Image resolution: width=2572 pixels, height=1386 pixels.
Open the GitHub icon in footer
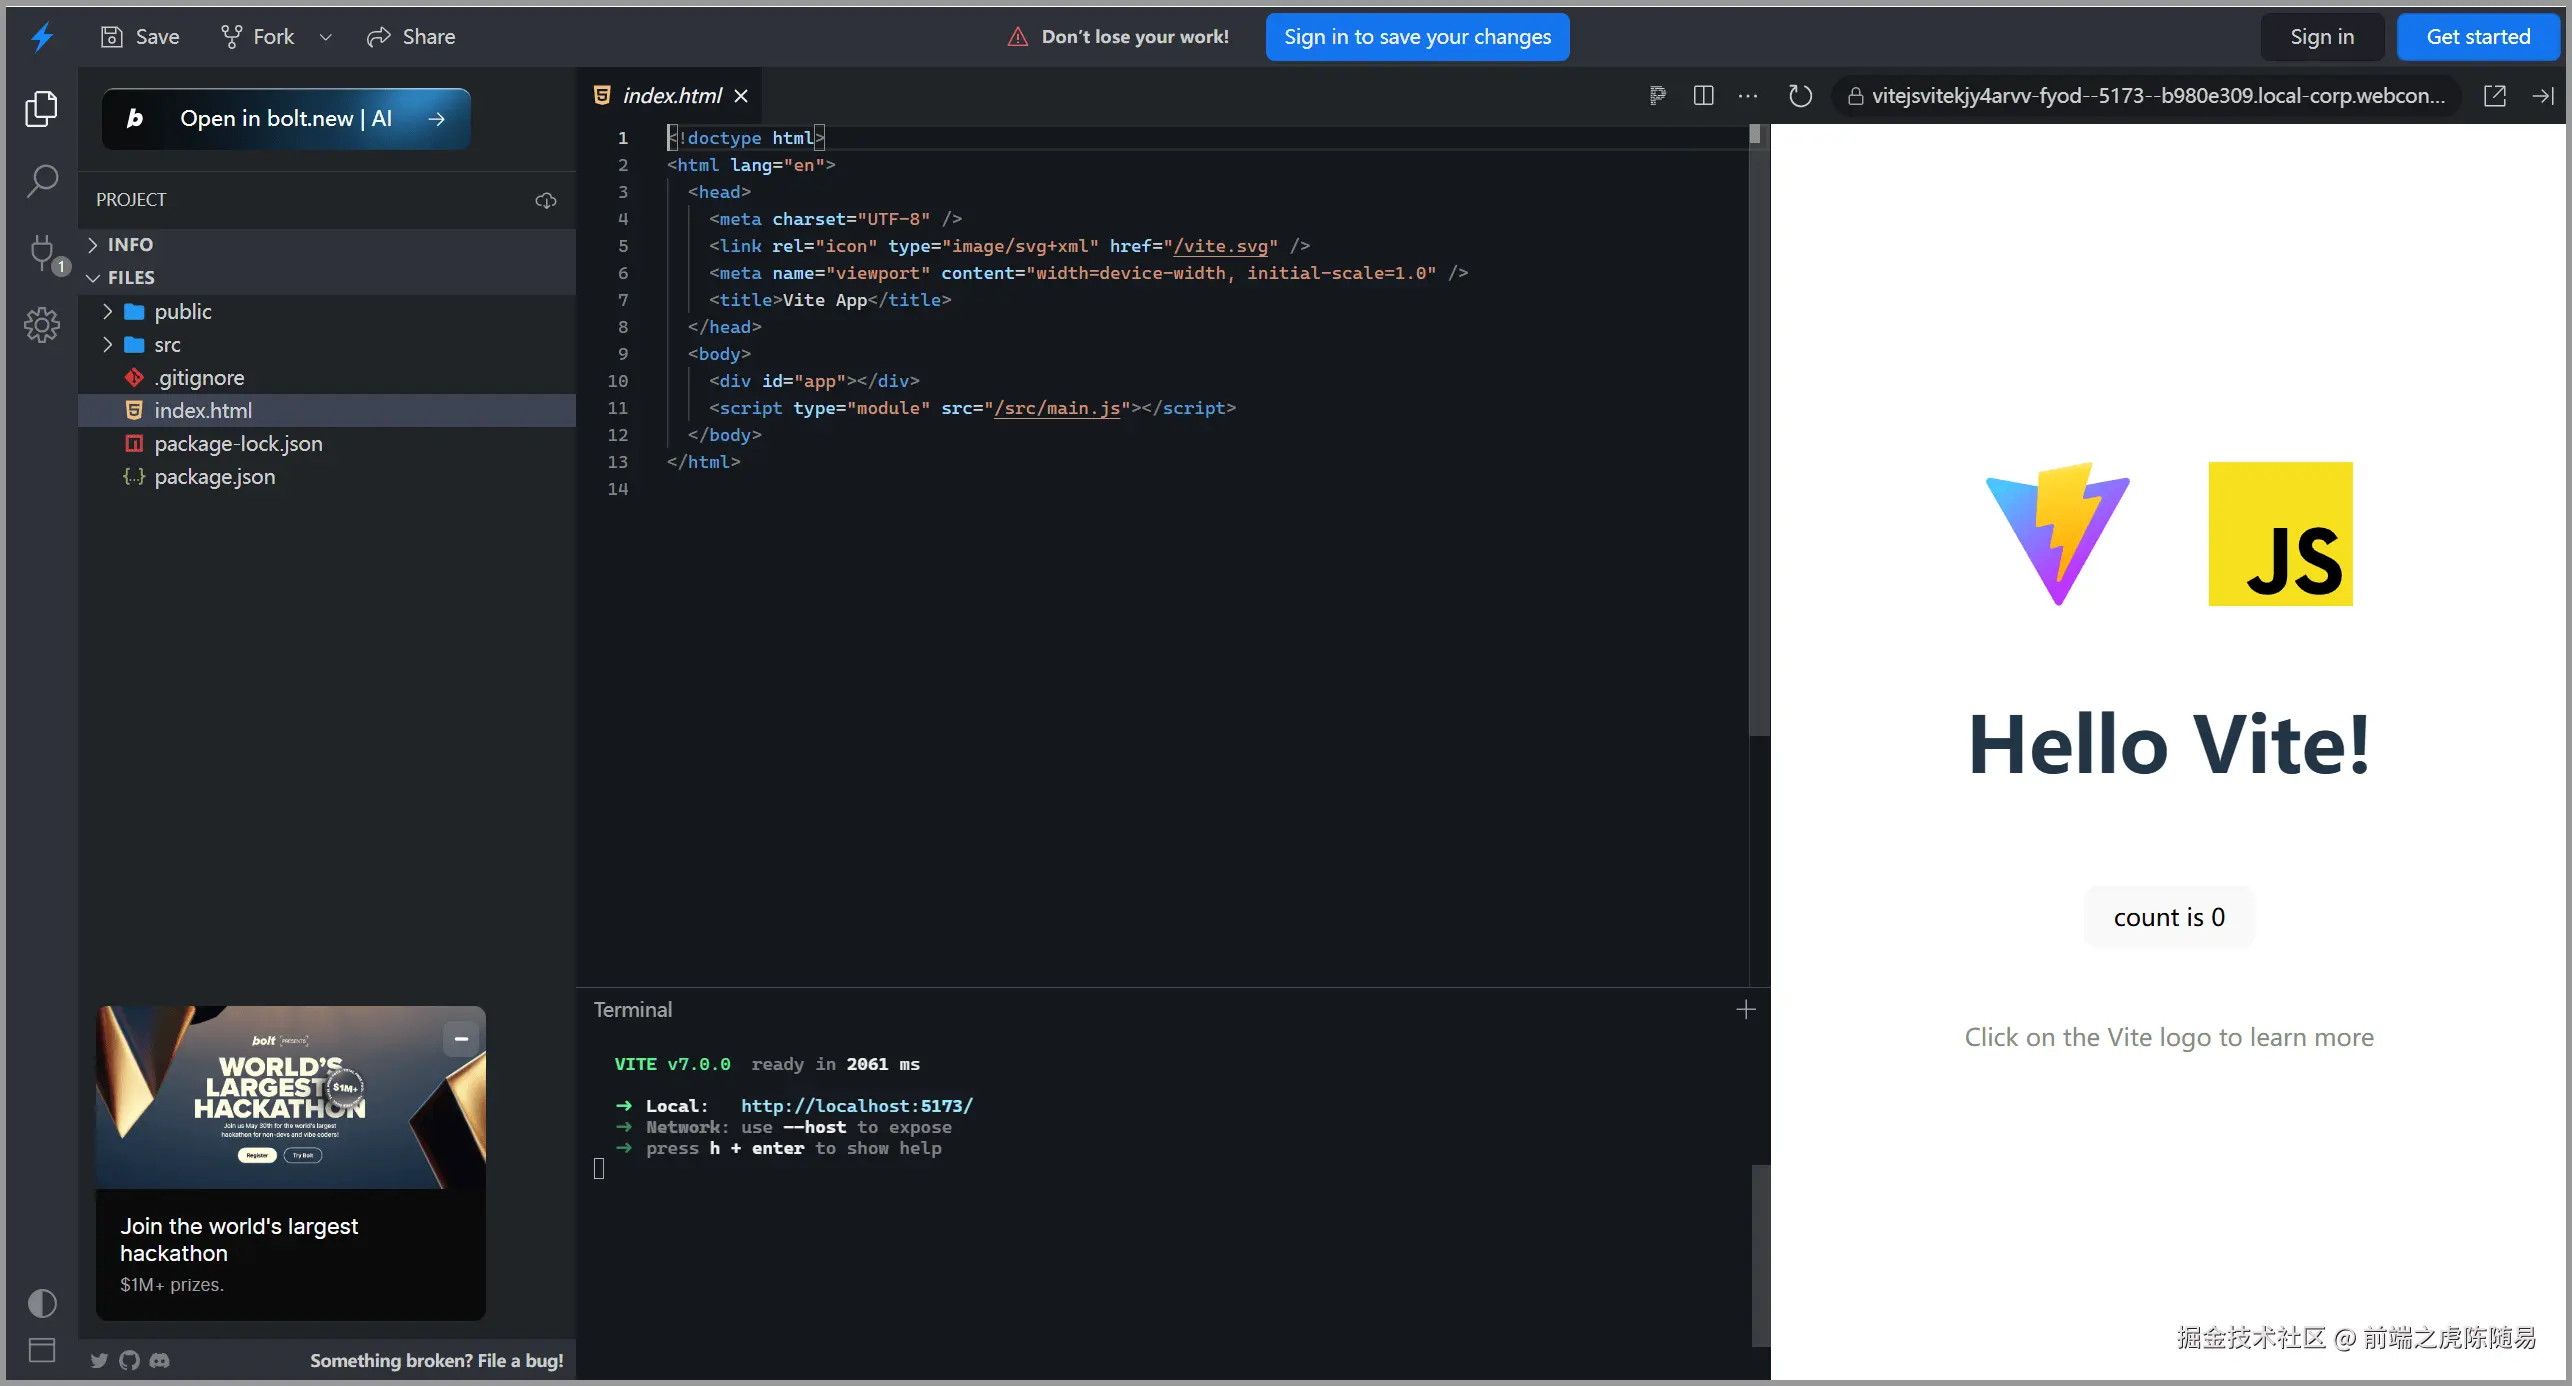[129, 1360]
